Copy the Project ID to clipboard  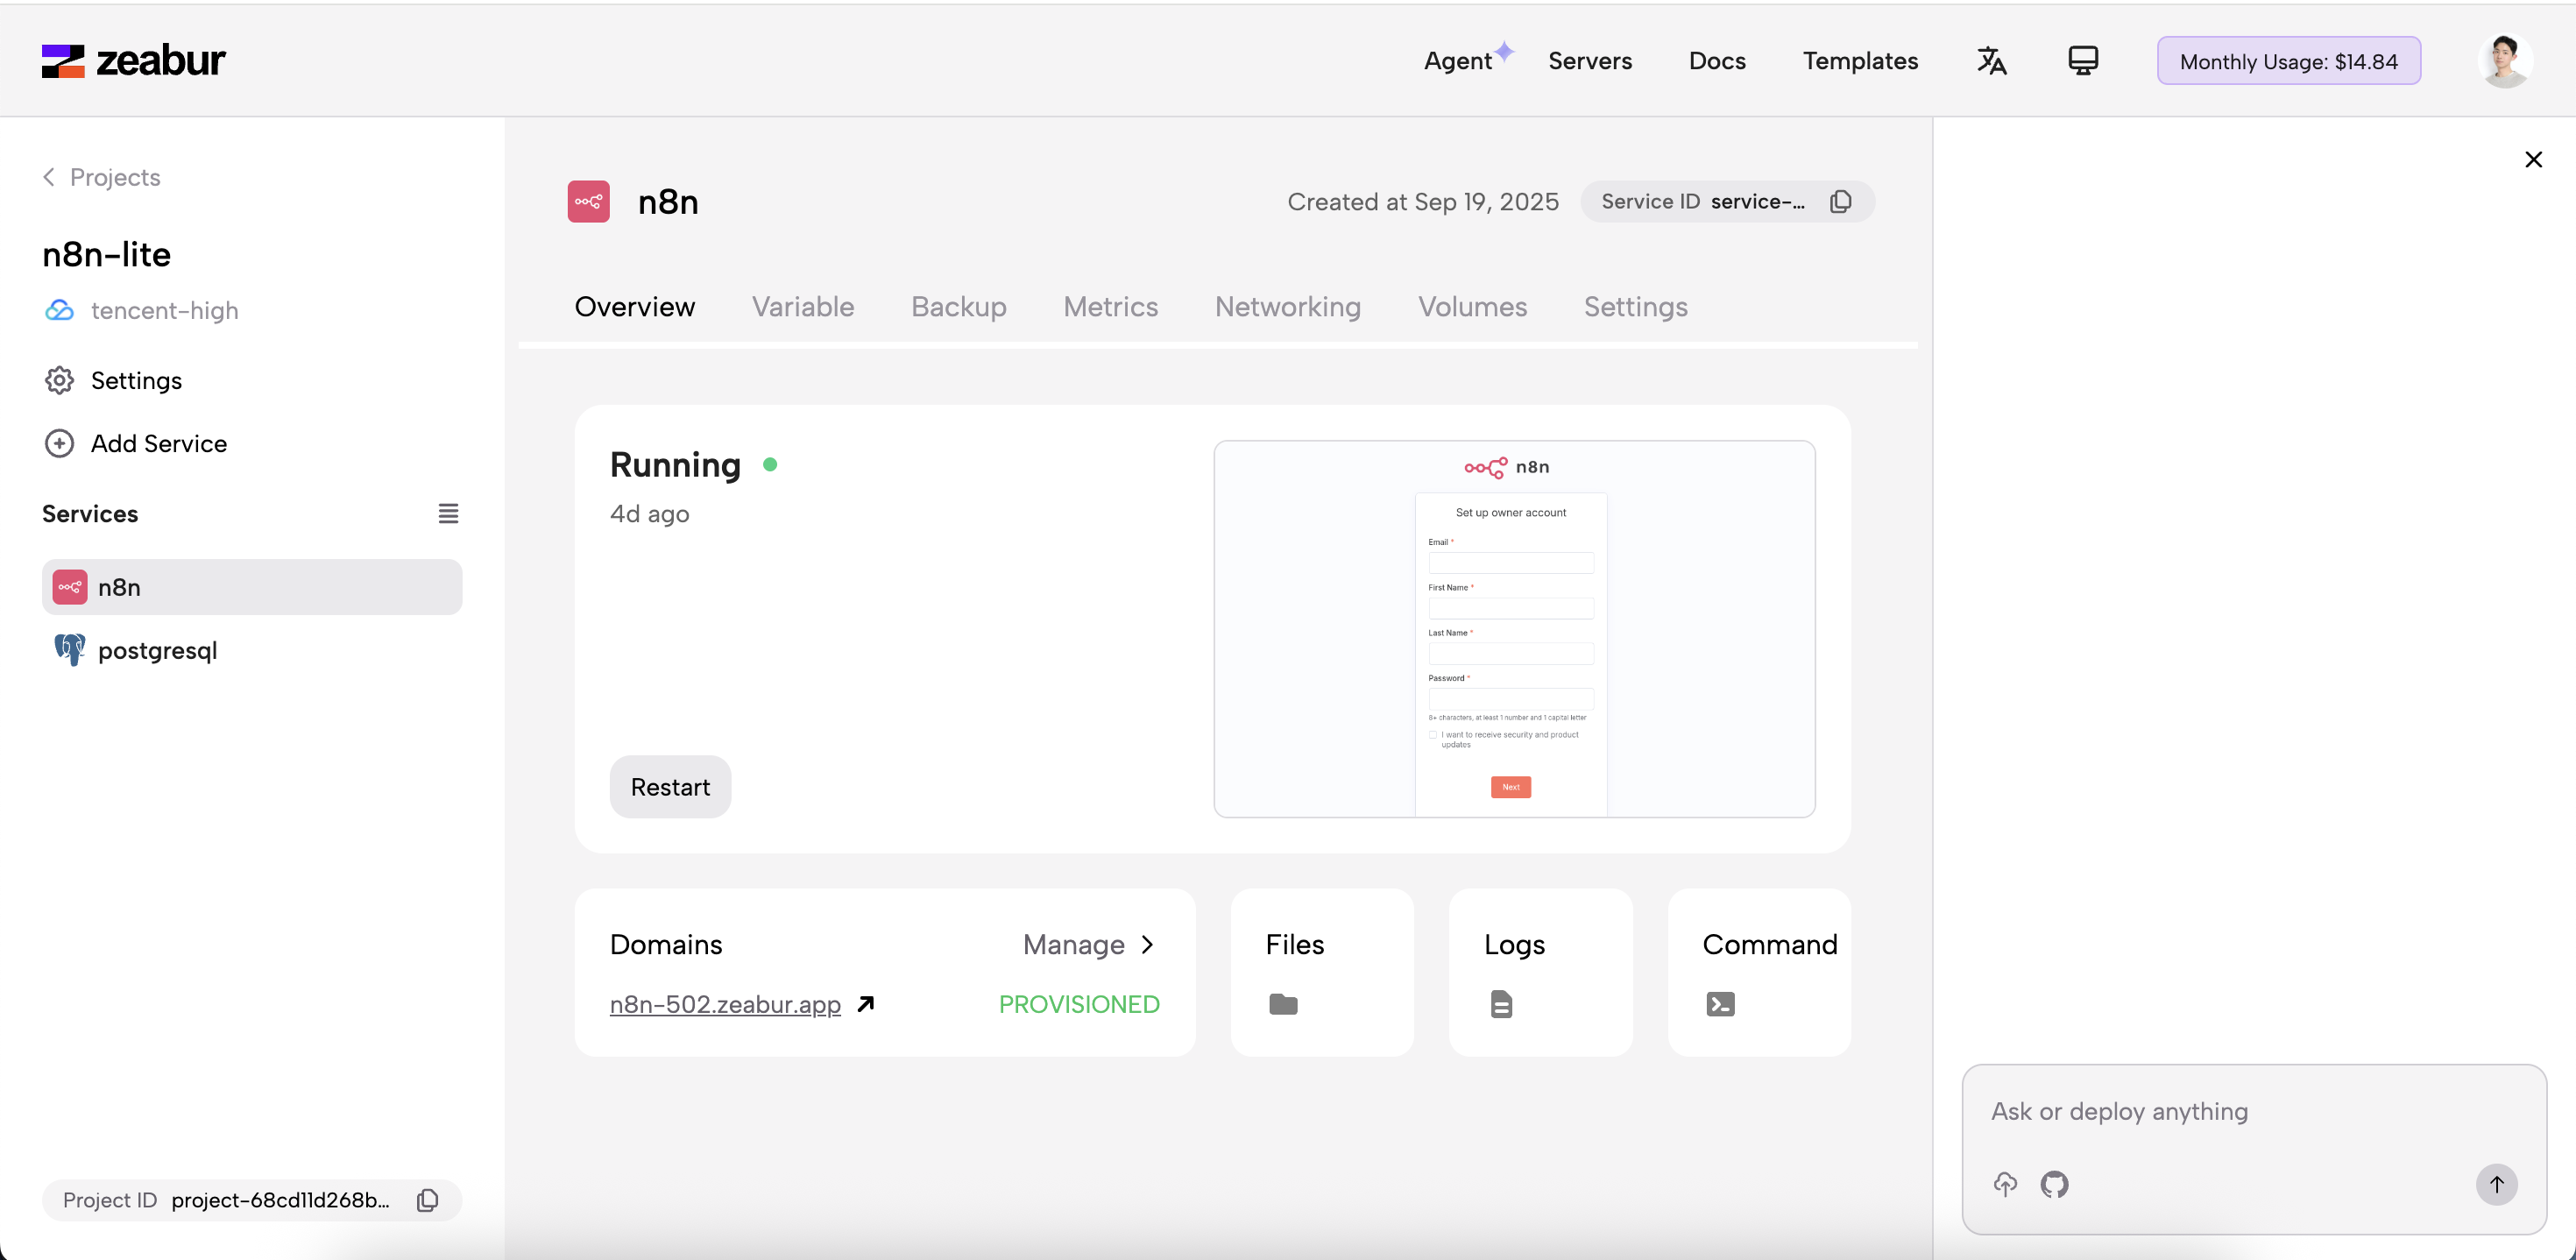coord(427,1200)
